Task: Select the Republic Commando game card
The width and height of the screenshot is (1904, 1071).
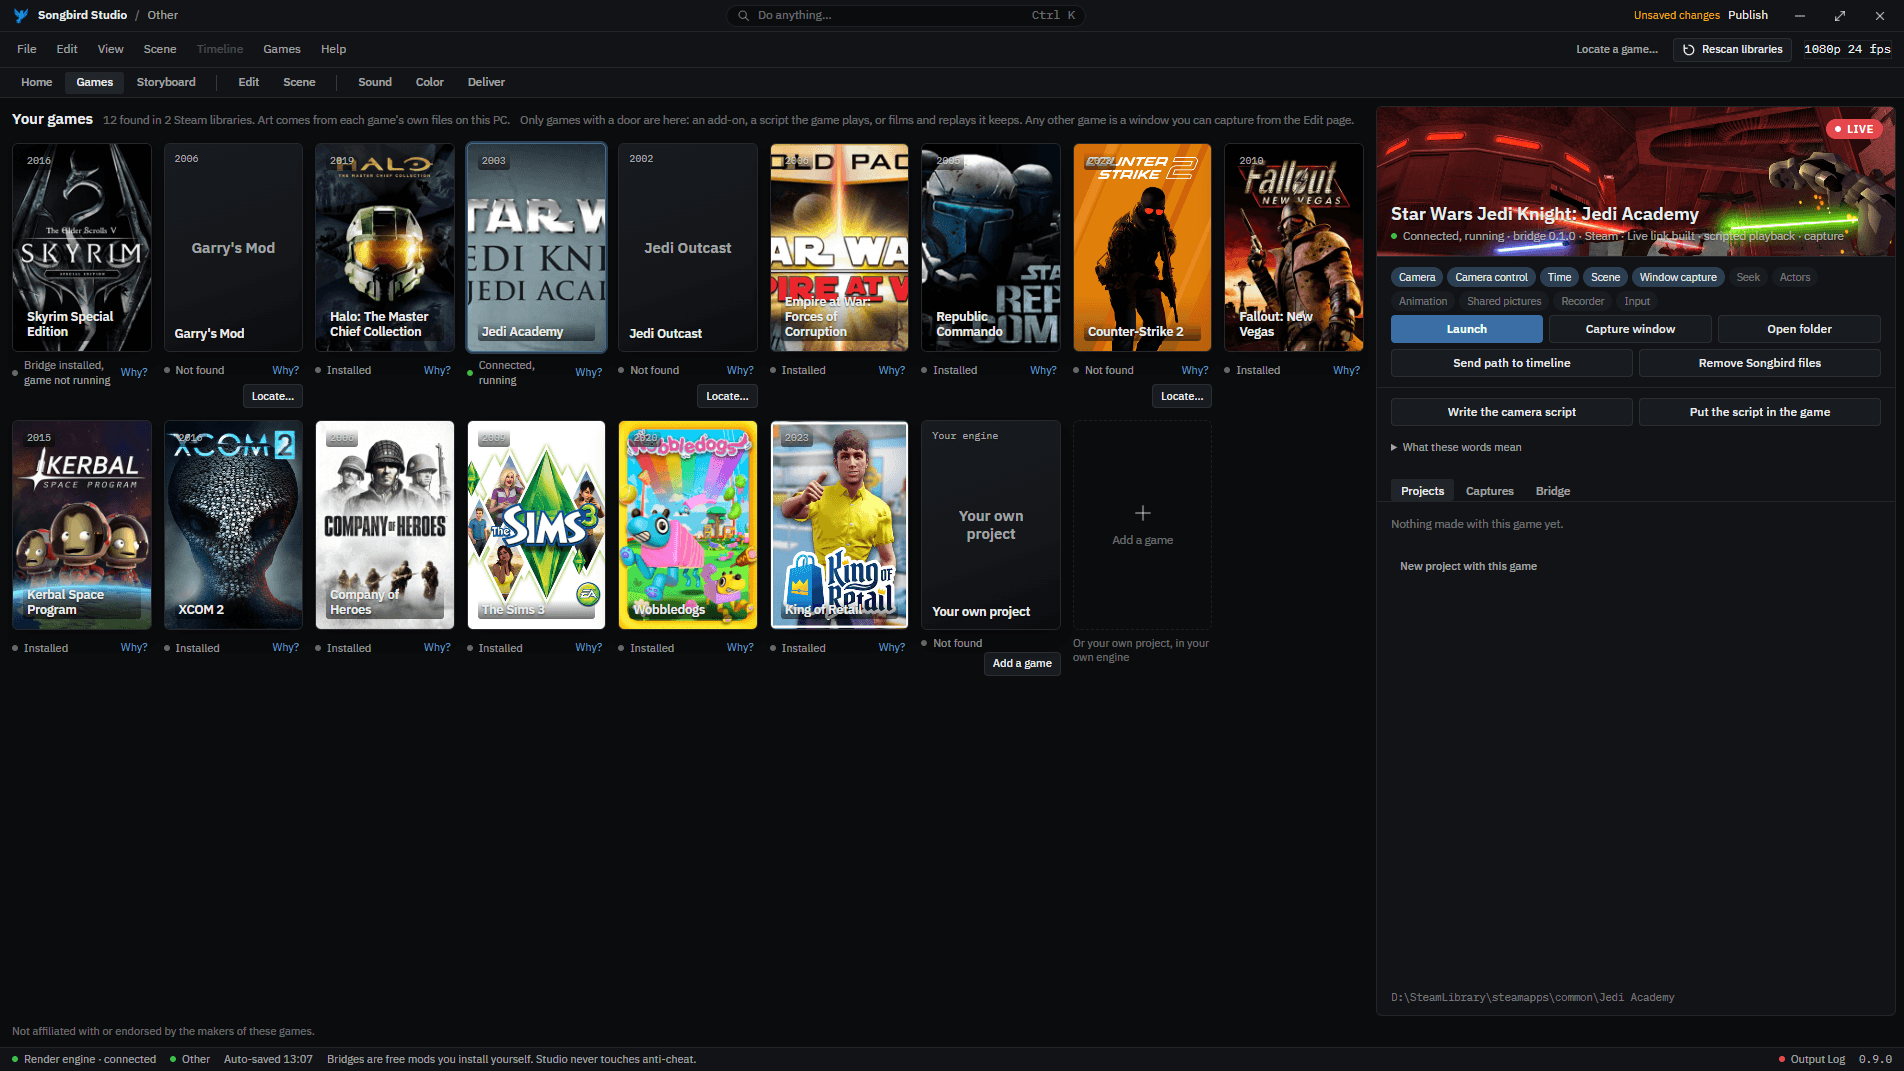Action: click(990, 247)
